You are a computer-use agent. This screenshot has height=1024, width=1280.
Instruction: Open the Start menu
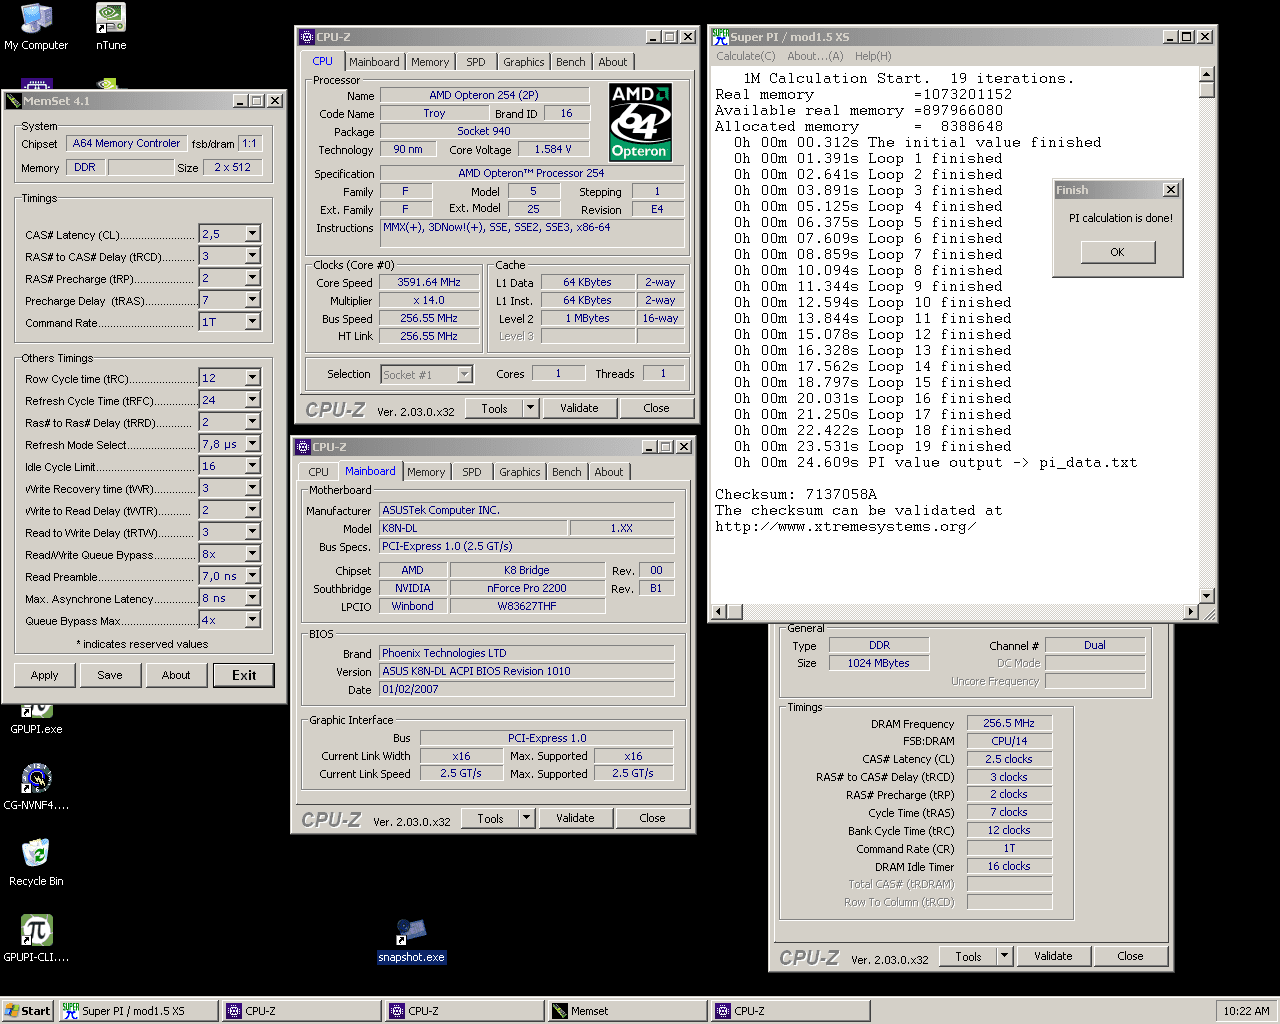[x=27, y=1011]
